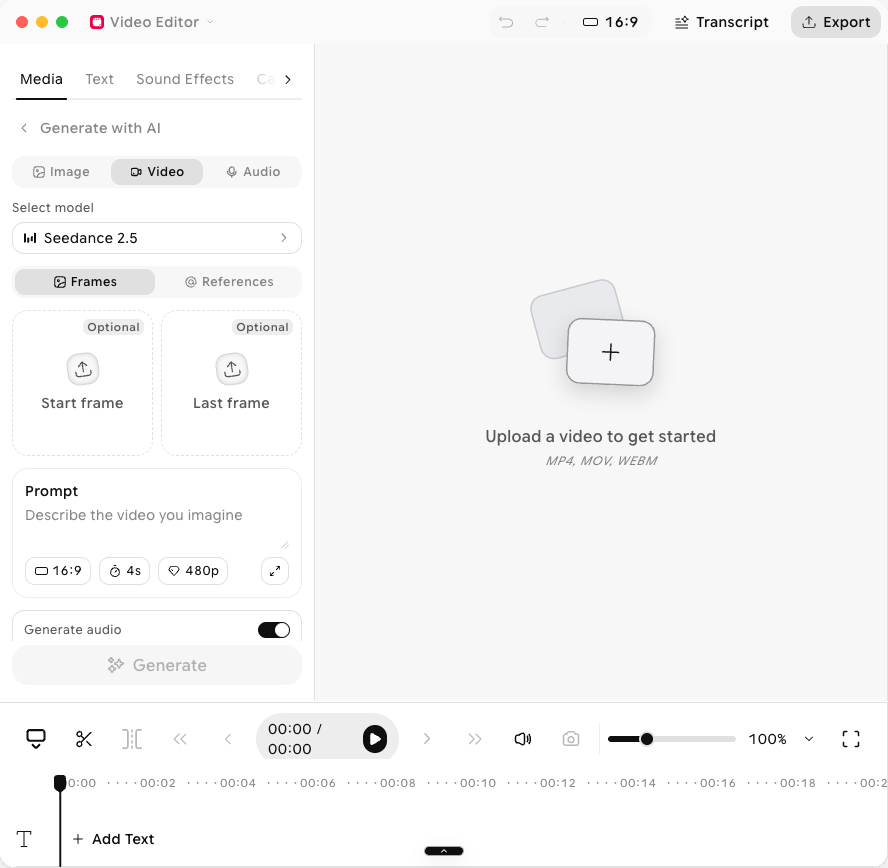Change the 480p resolution setting
The width and height of the screenshot is (888, 868).
pos(193,571)
